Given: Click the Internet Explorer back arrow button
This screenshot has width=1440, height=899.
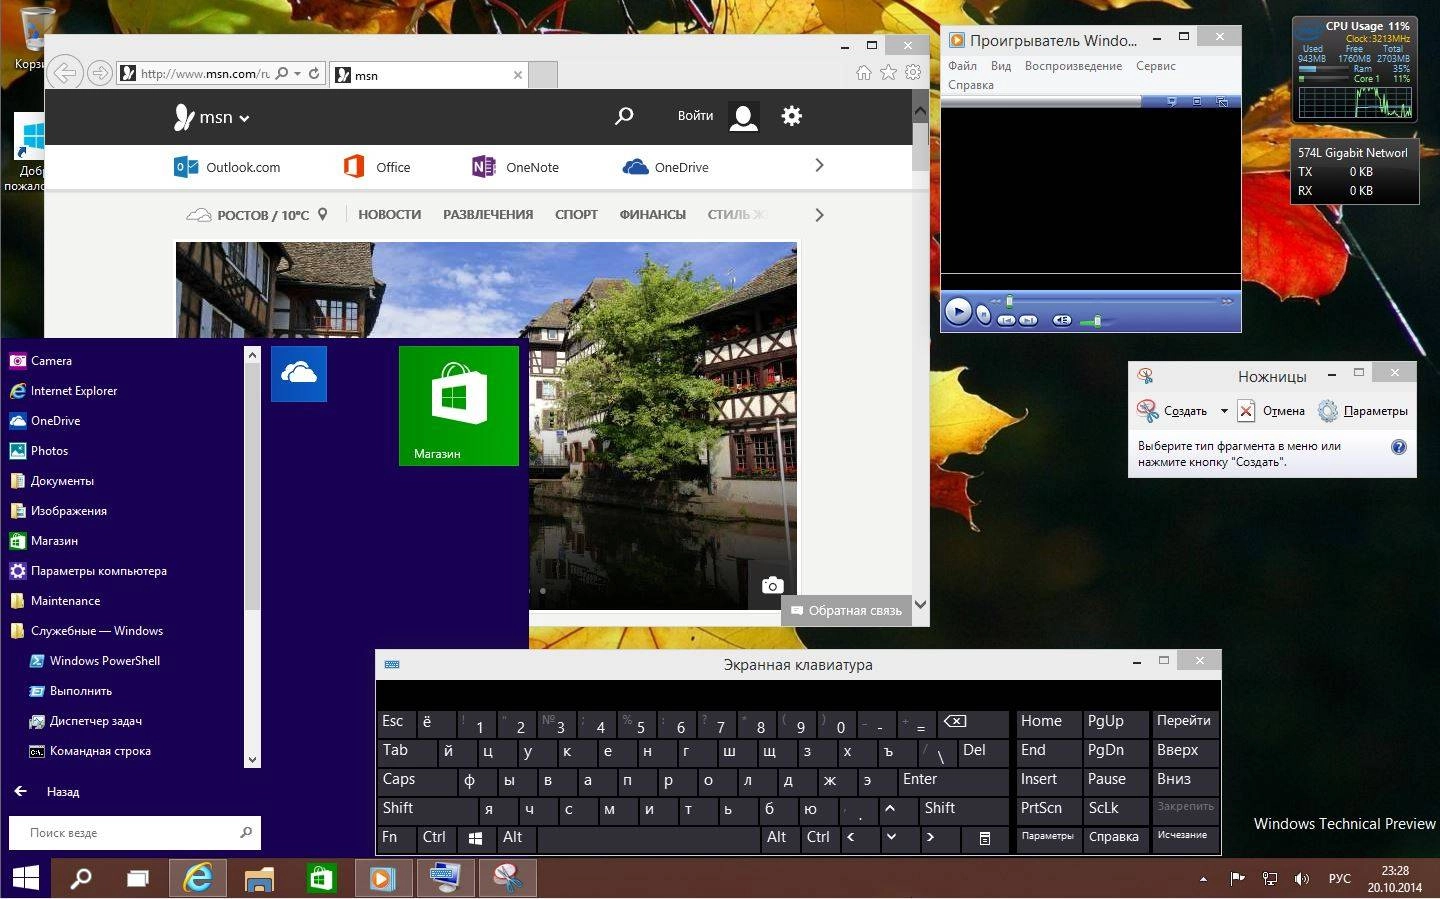Looking at the screenshot, I should click(65, 72).
